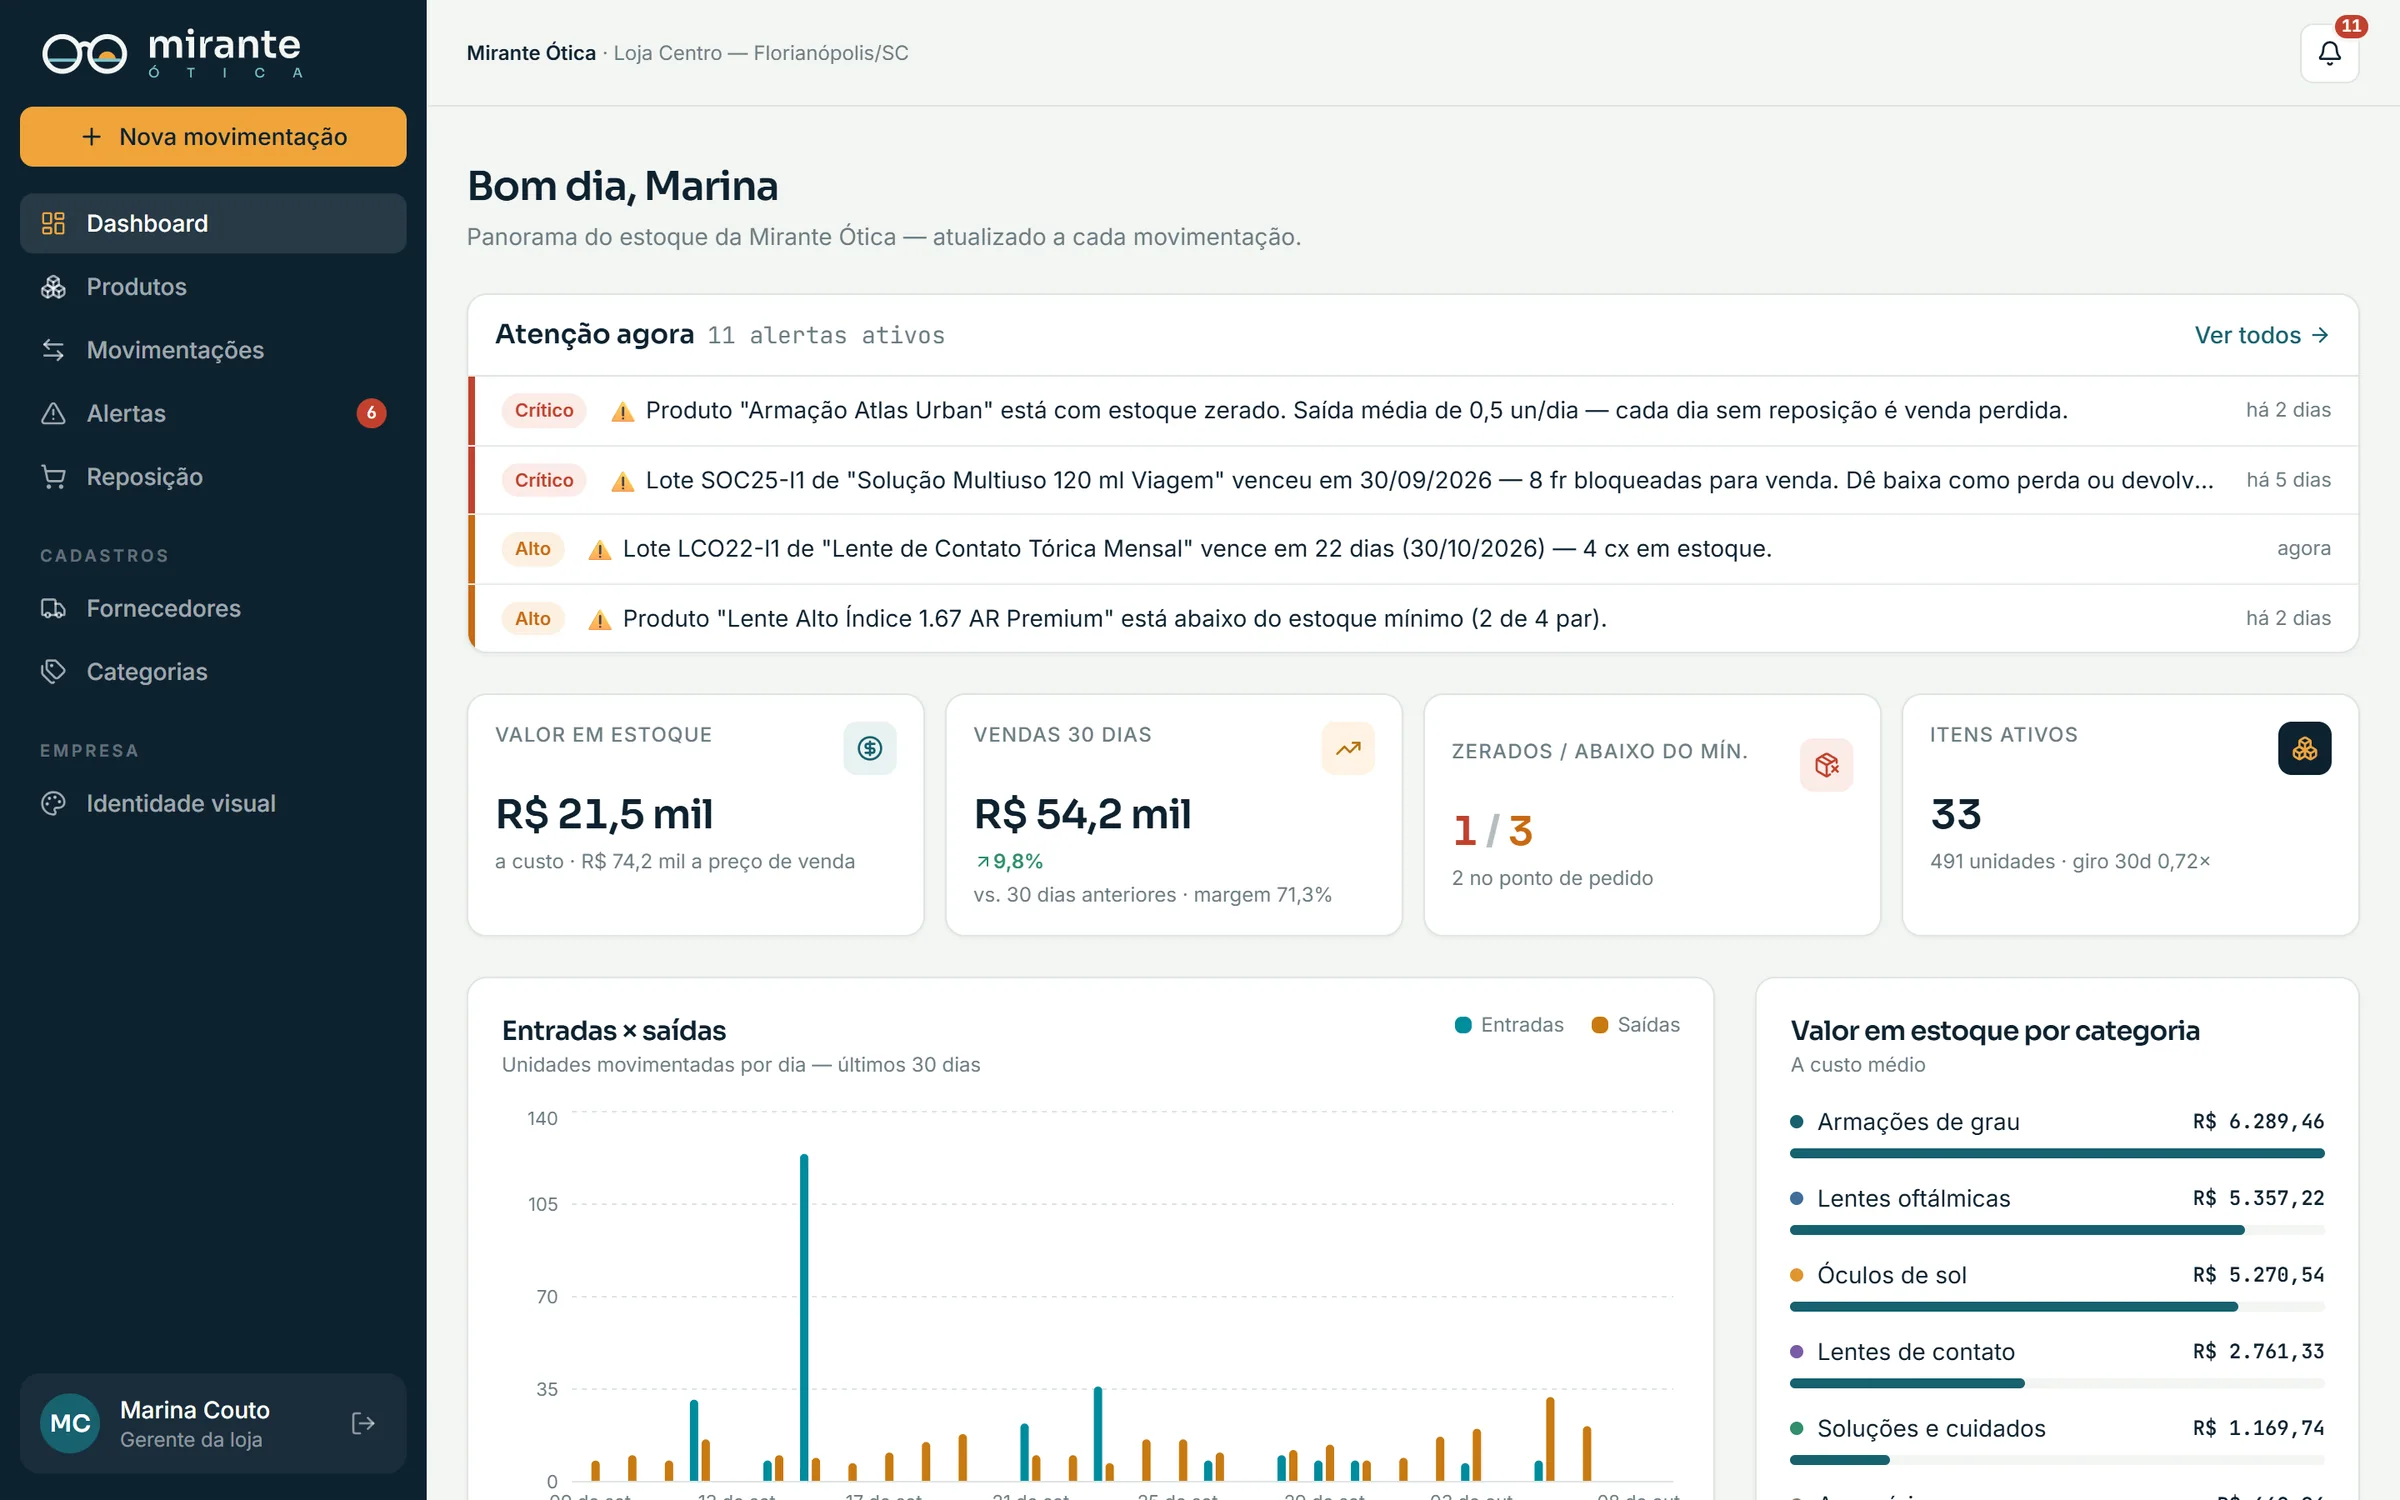
Task: Open the Lente Alto Índice 1.67 alert
Action: tap(1413, 618)
